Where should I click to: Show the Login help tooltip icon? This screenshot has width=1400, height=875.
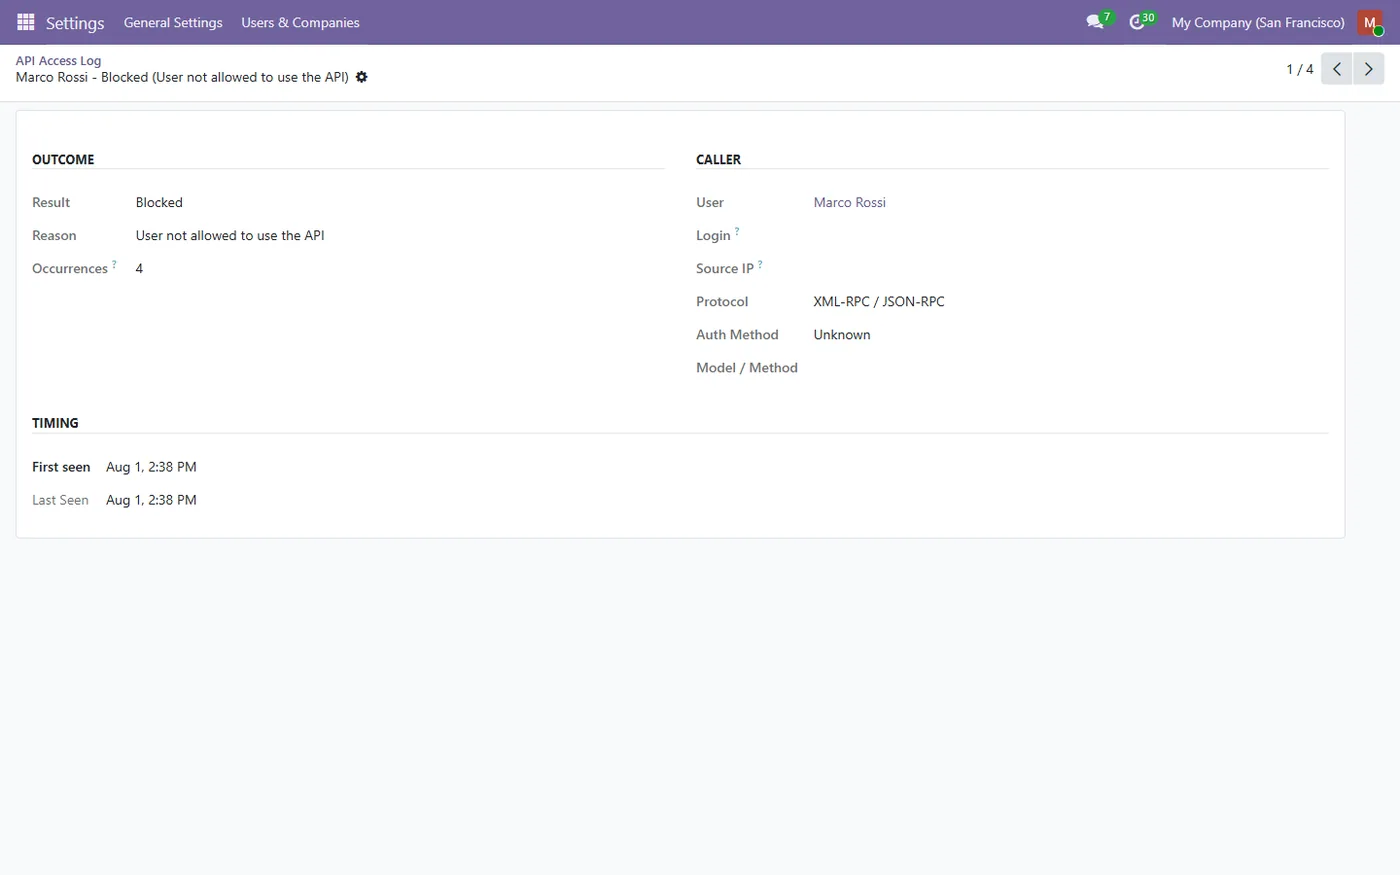[737, 231]
